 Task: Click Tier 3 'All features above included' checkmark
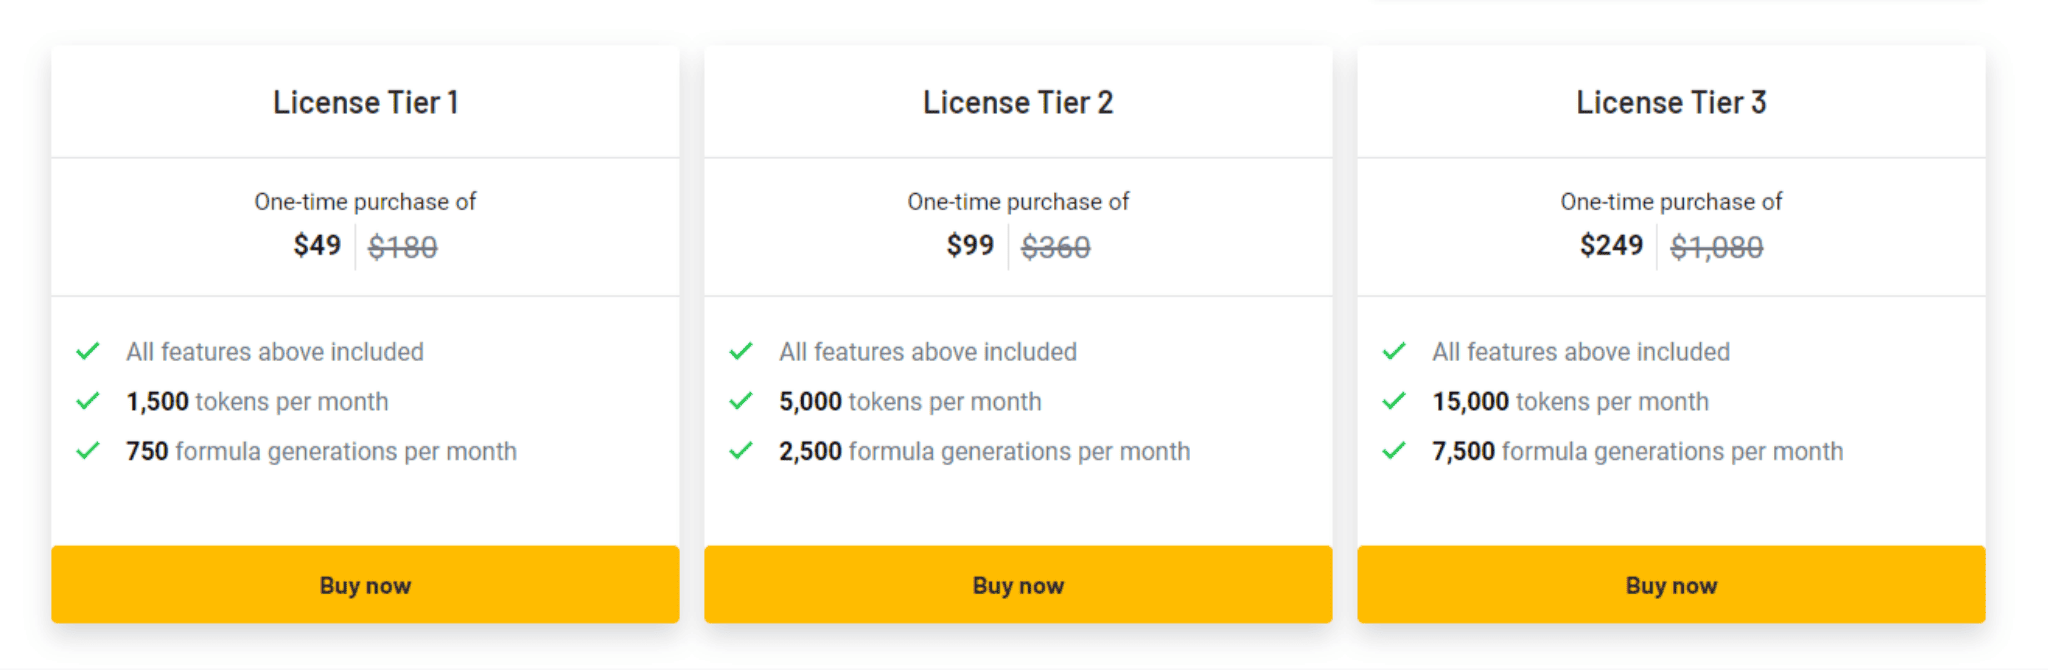(1394, 351)
